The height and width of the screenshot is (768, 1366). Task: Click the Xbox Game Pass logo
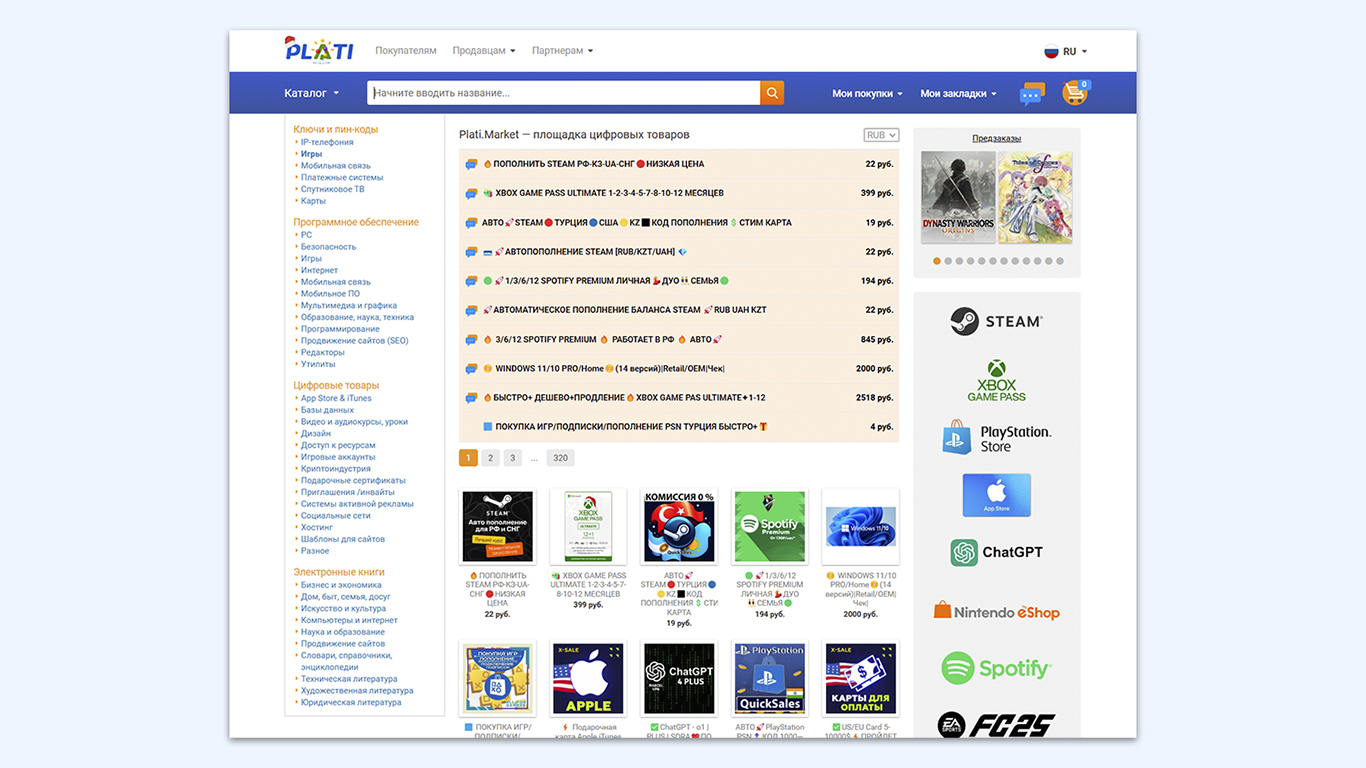[996, 381]
